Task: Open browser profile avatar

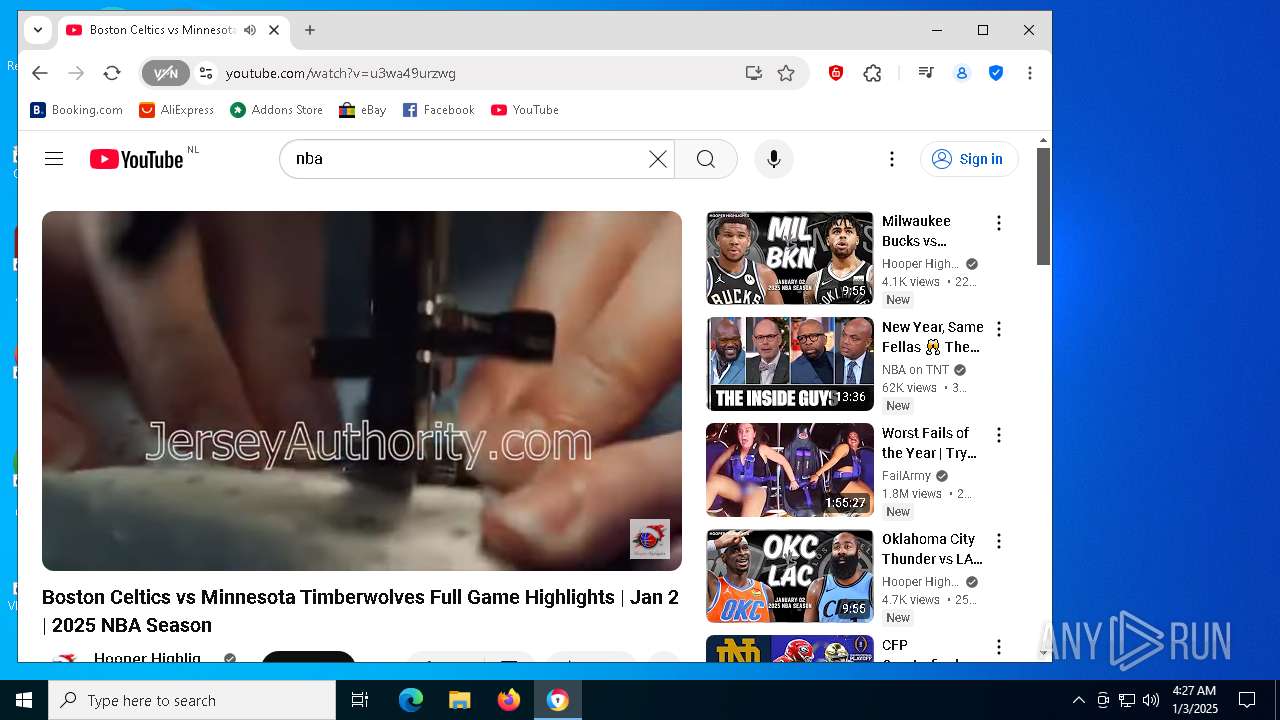Action: 962,73
